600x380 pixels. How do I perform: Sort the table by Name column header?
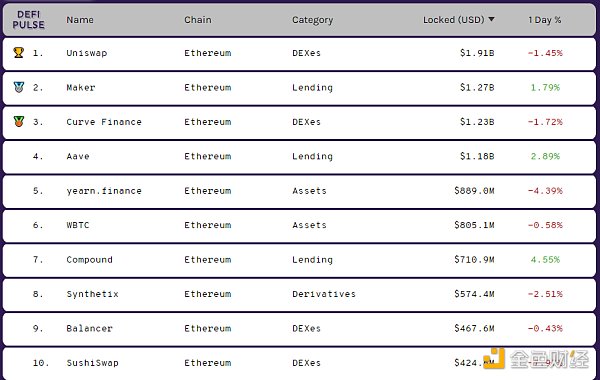tap(80, 20)
